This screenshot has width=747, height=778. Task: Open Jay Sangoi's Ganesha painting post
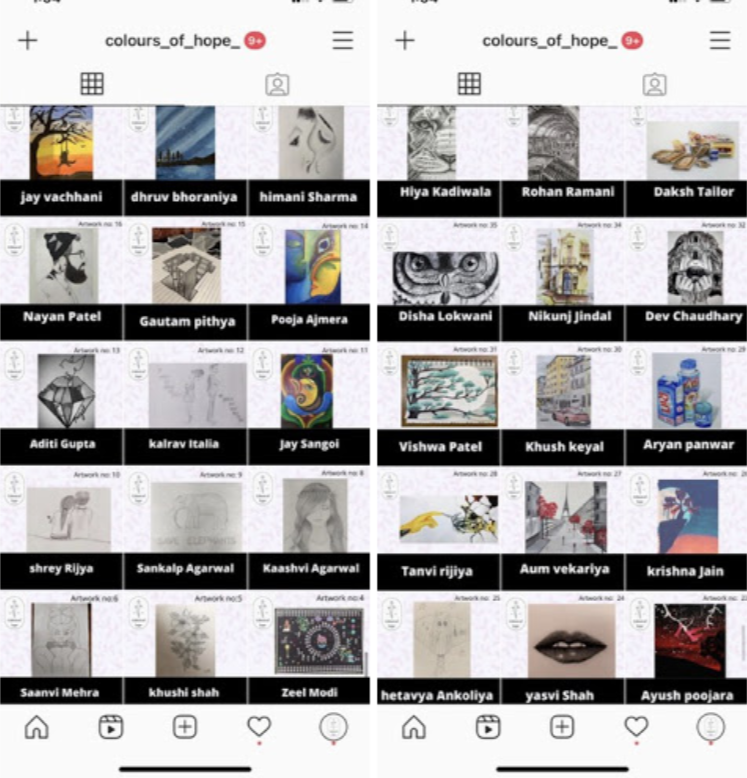pos(309,404)
